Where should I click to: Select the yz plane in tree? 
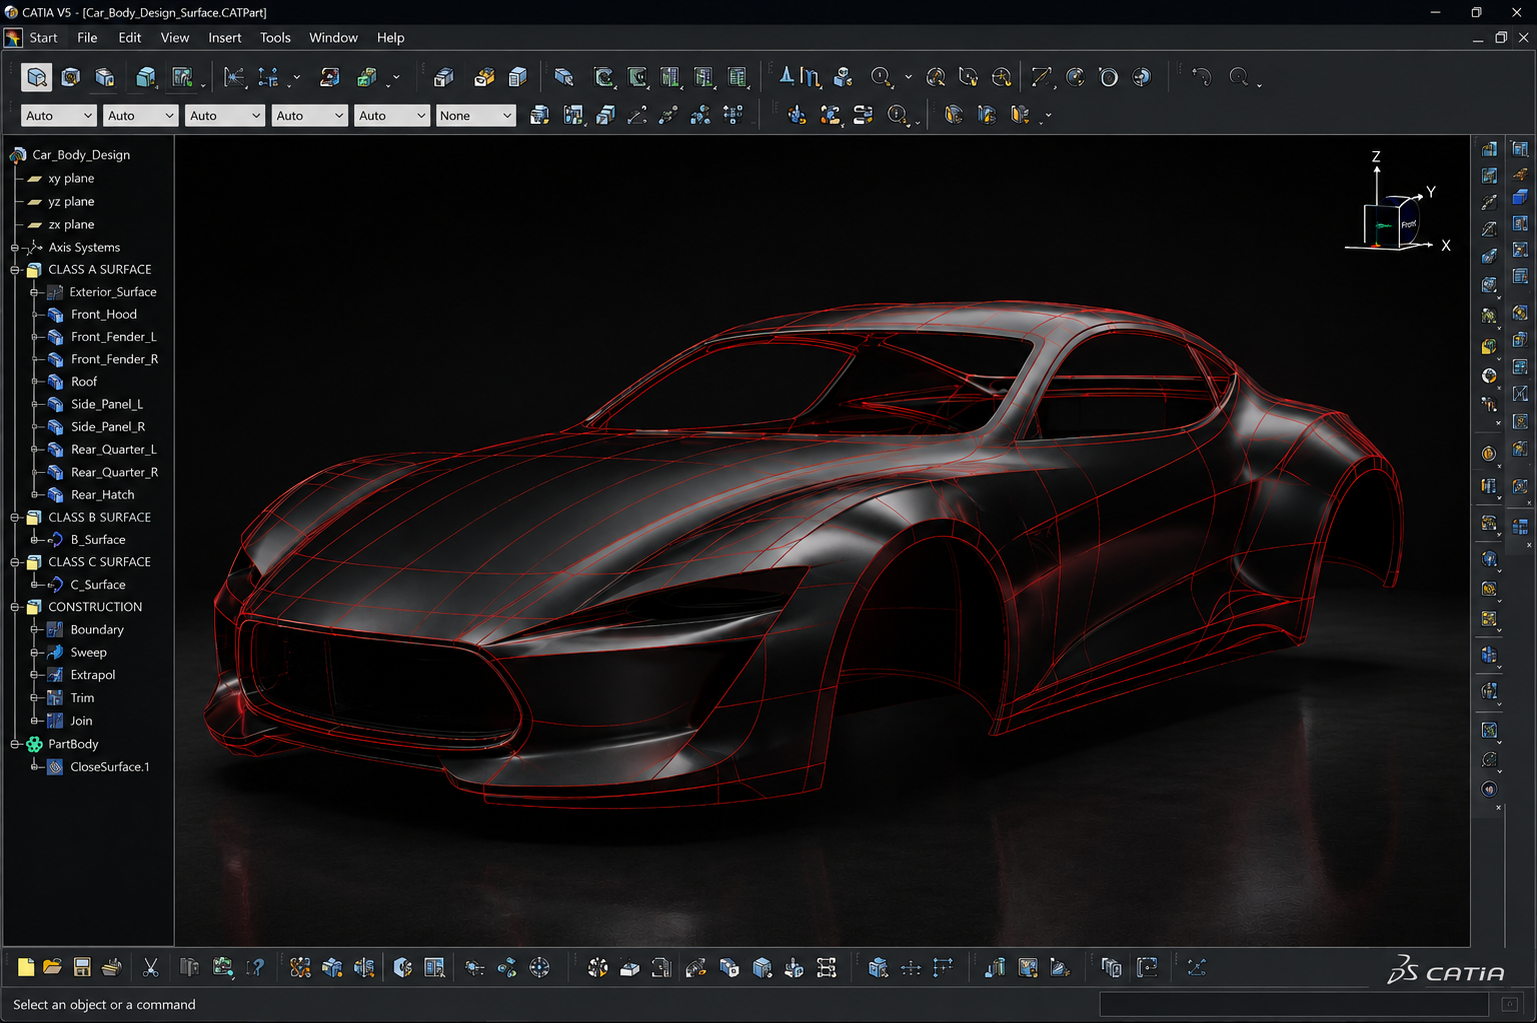pos(71,202)
